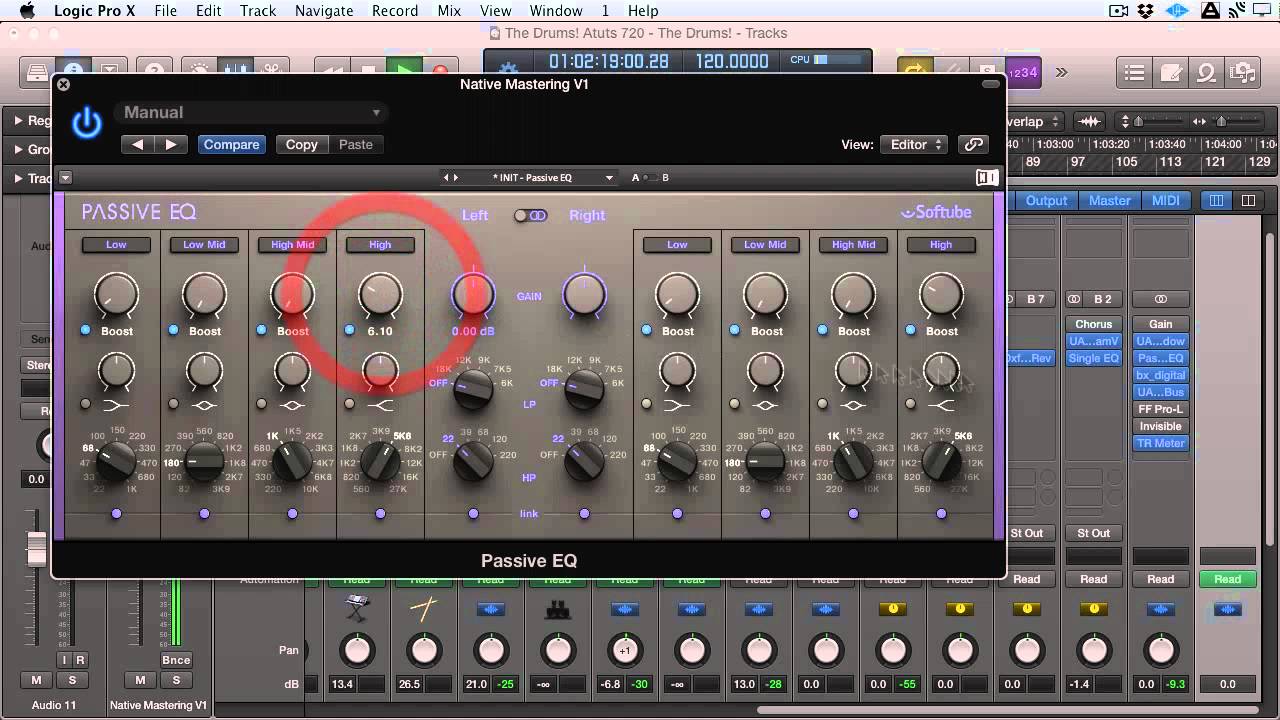1280x720 pixels.
Task: Solo the Native Mastering V1 channel
Action: (176, 680)
